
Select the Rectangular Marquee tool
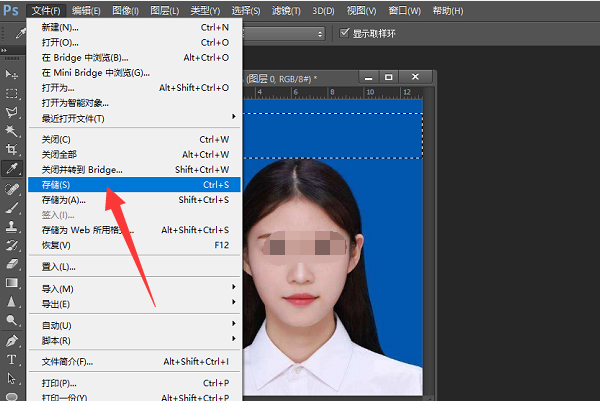tap(11, 93)
